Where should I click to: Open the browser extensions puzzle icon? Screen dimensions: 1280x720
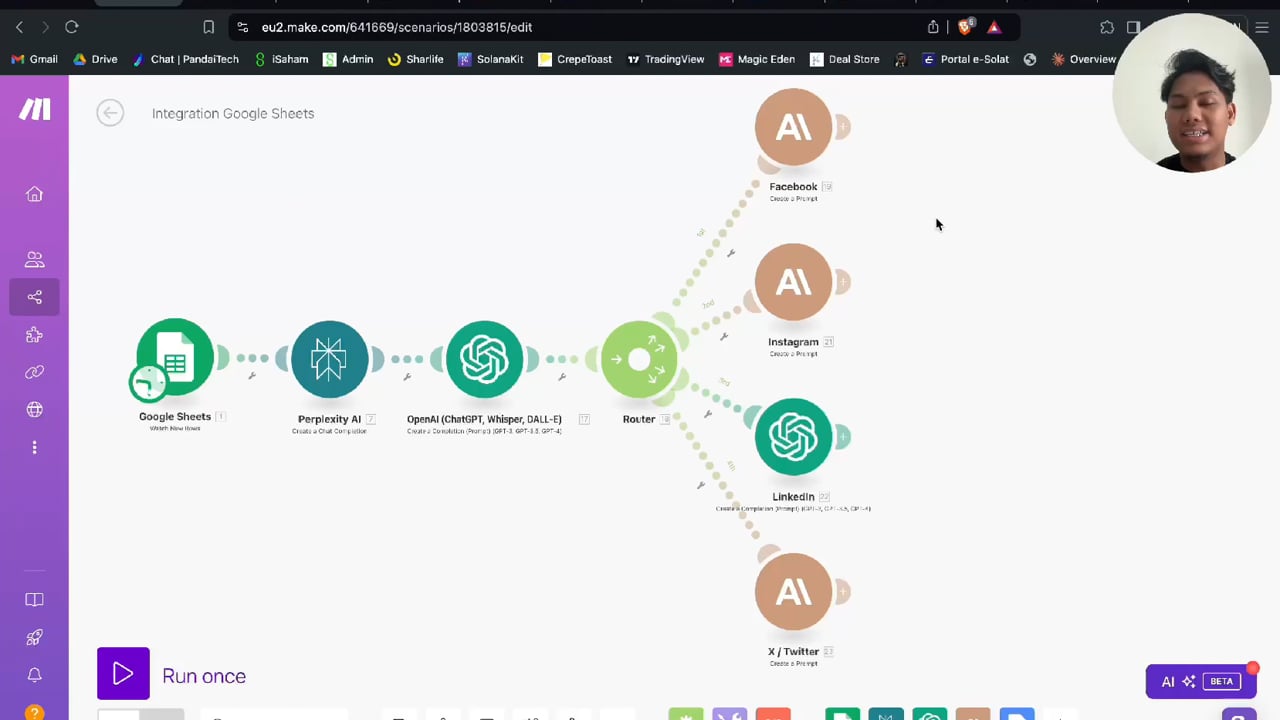click(1107, 27)
